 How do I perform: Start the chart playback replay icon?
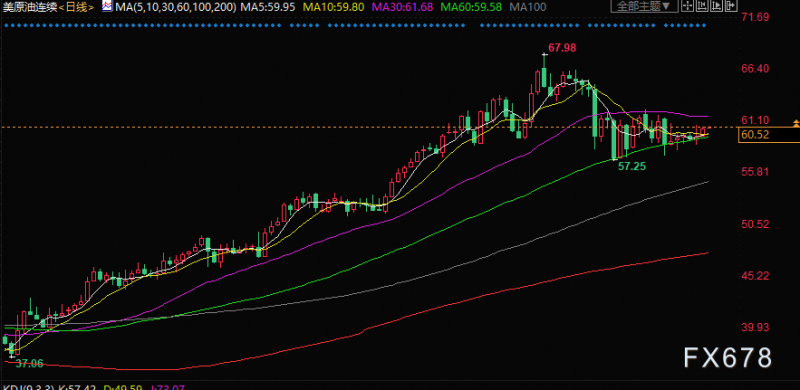(716, 6)
